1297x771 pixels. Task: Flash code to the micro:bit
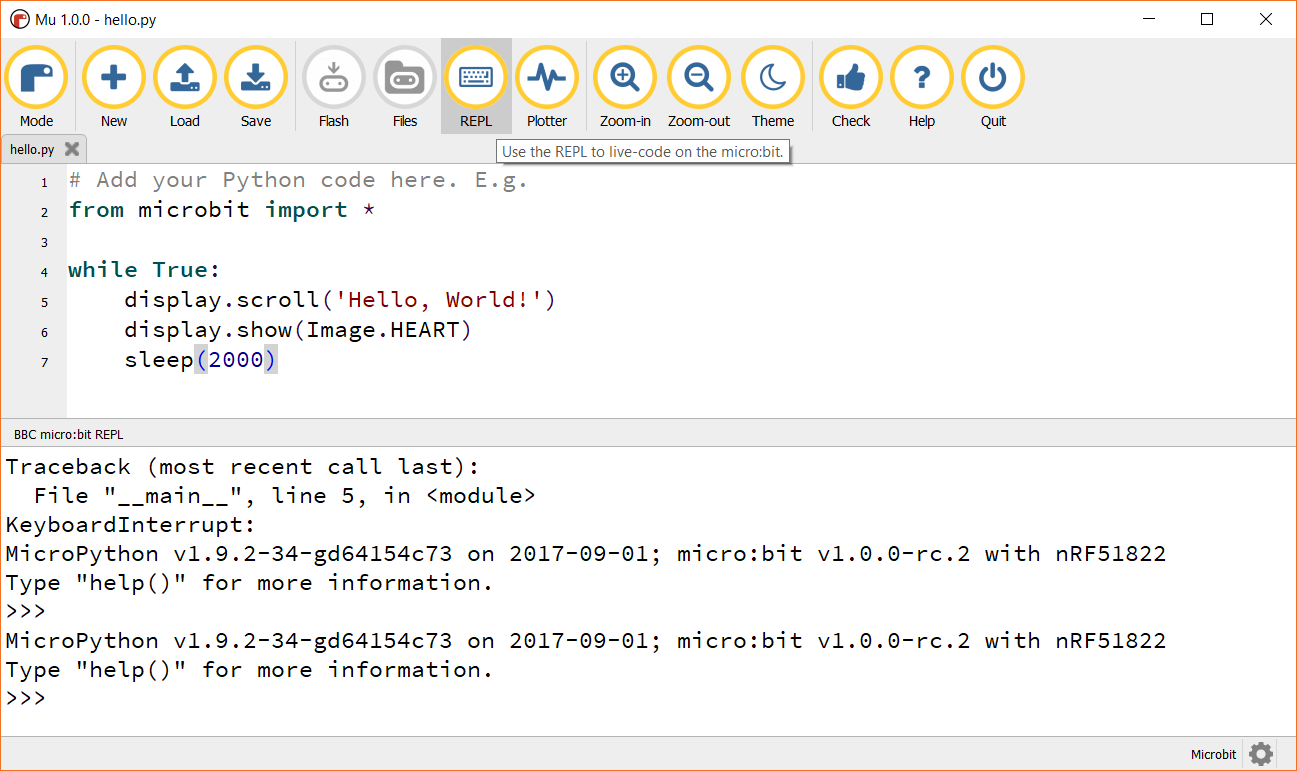click(x=334, y=87)
